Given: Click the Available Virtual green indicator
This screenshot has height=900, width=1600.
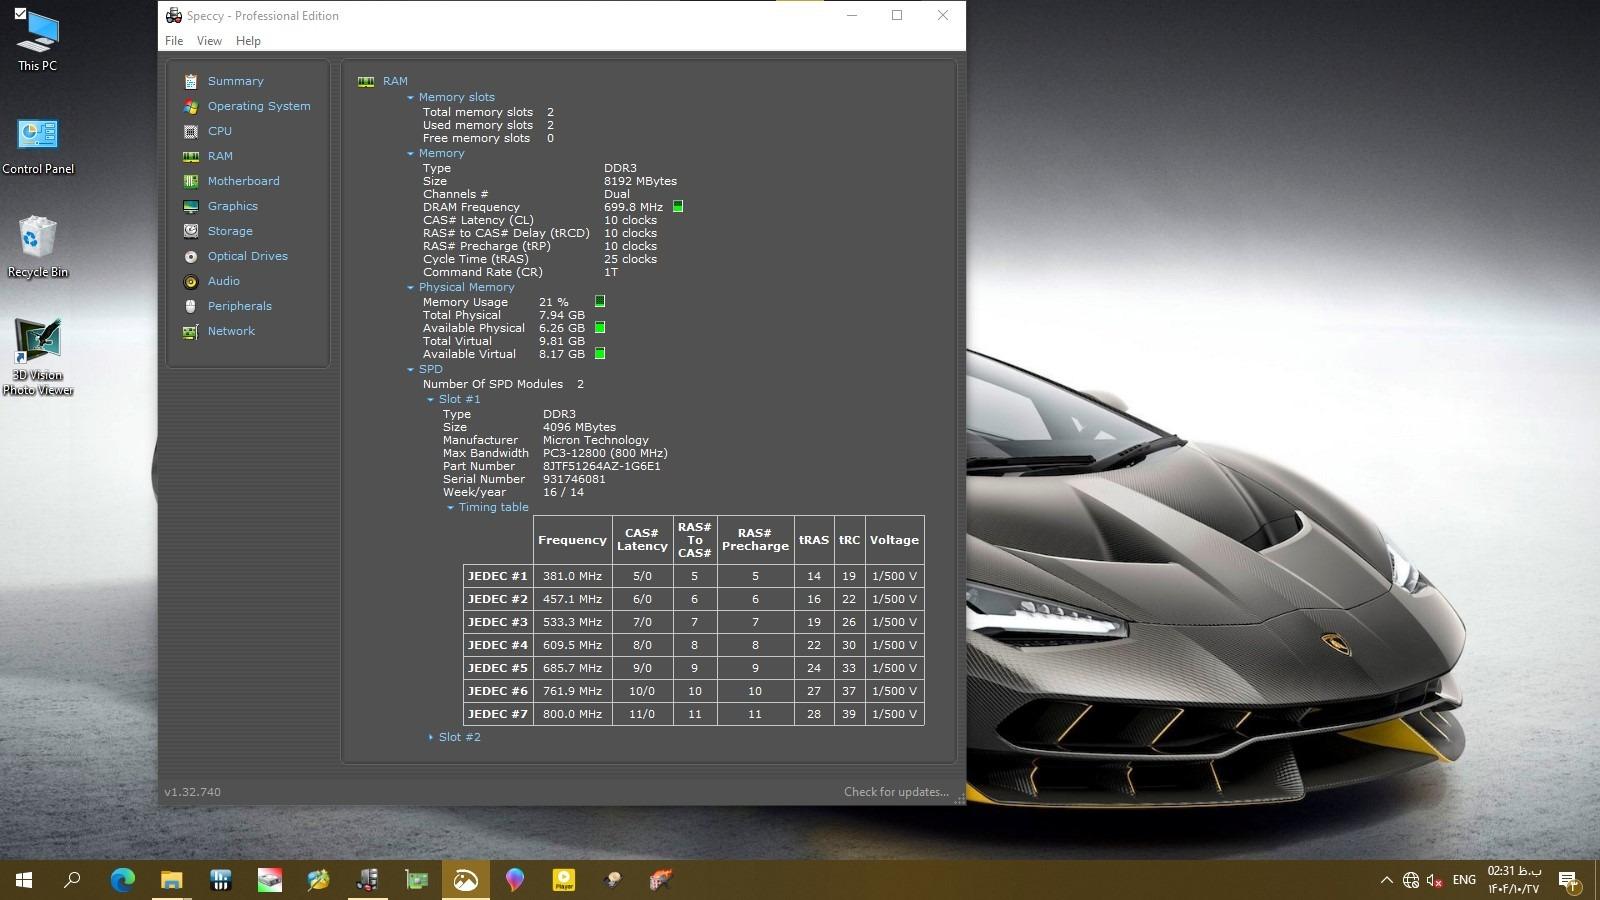Looking at the screenshot, I should 600,353.
